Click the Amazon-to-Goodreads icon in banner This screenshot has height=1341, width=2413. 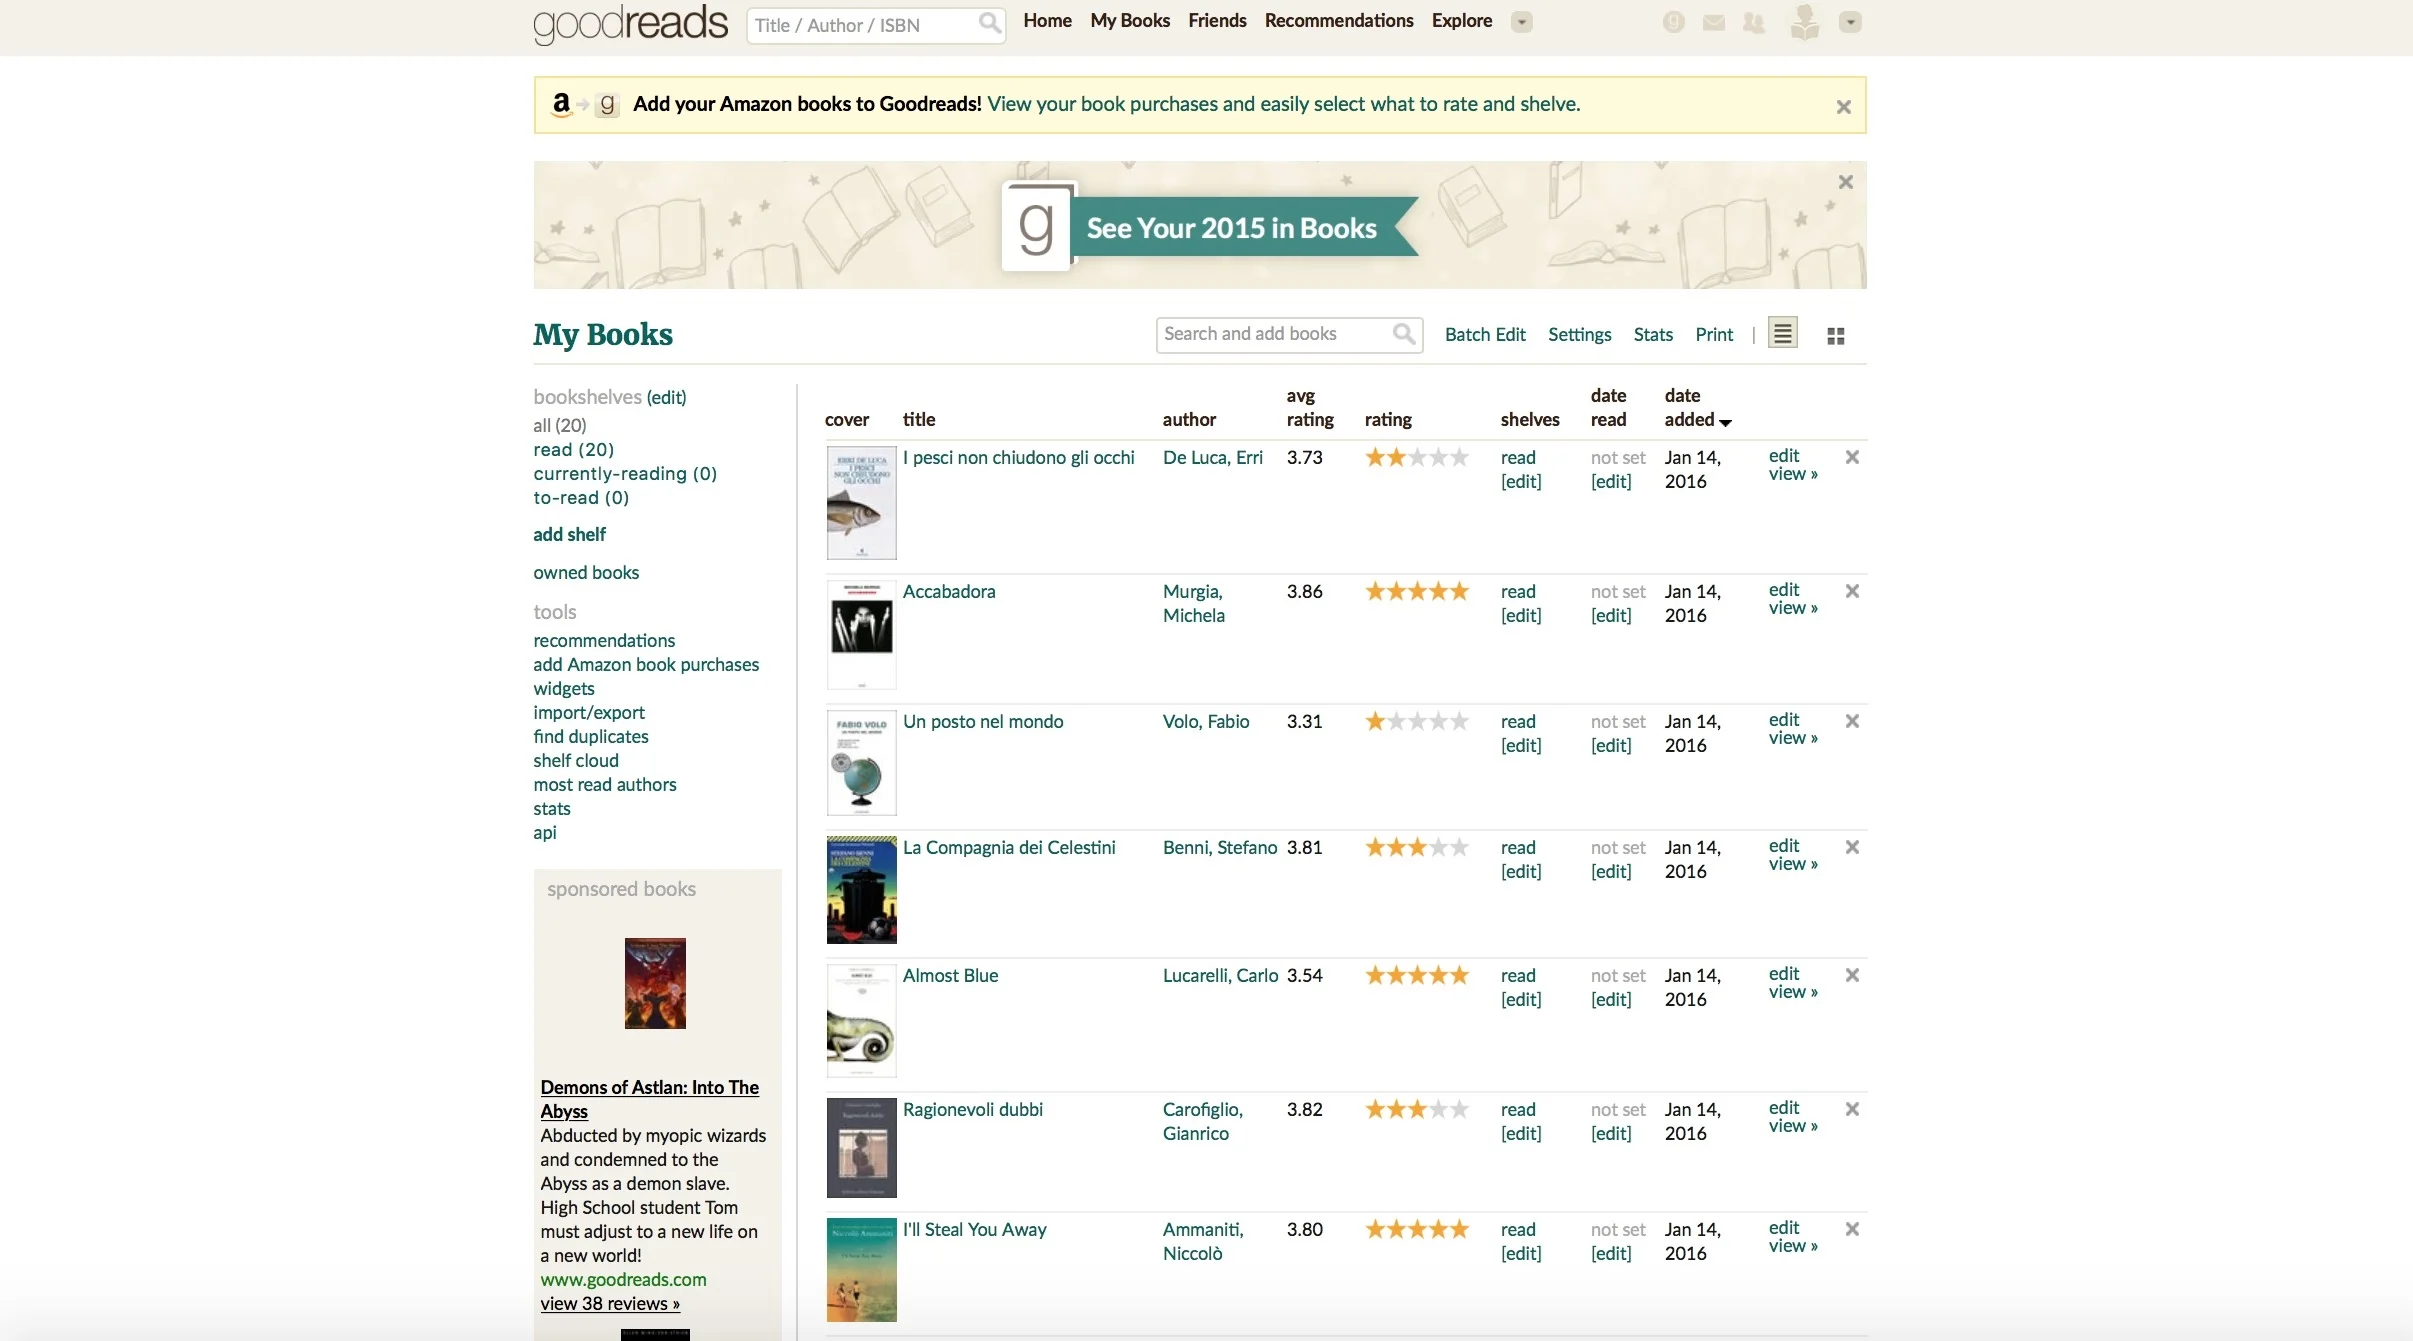coord(586,104)
